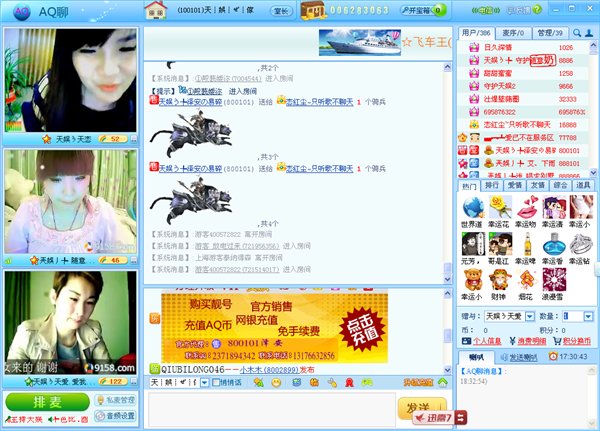Click the green 排麦 queue mic button

click(x=47, y=402)
